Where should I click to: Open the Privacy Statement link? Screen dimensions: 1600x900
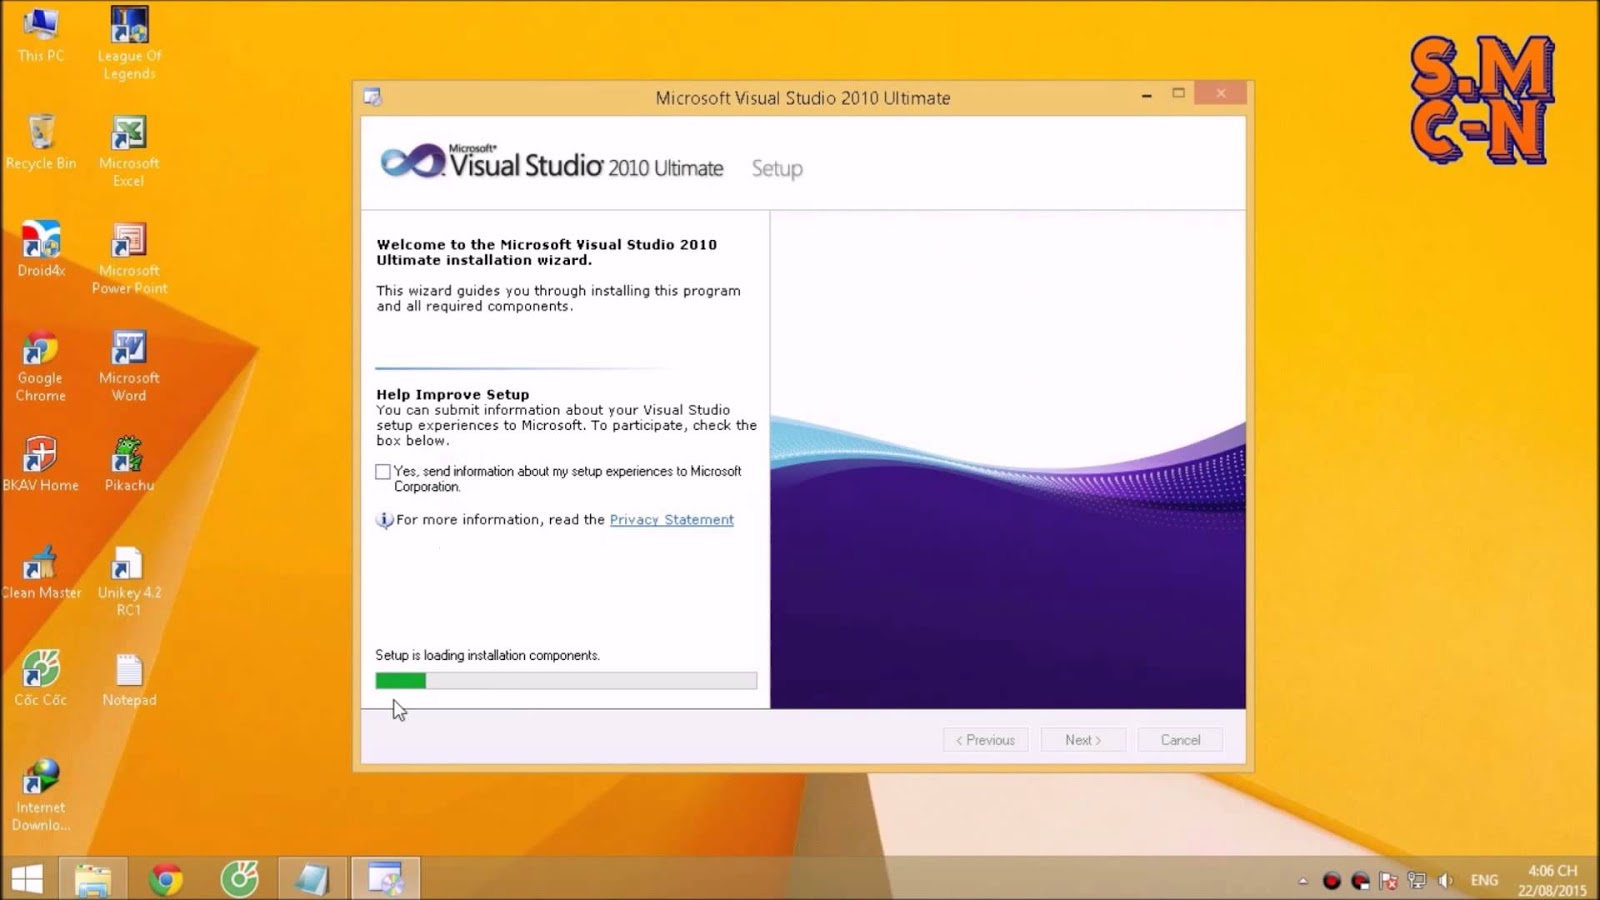click(672, 520)
